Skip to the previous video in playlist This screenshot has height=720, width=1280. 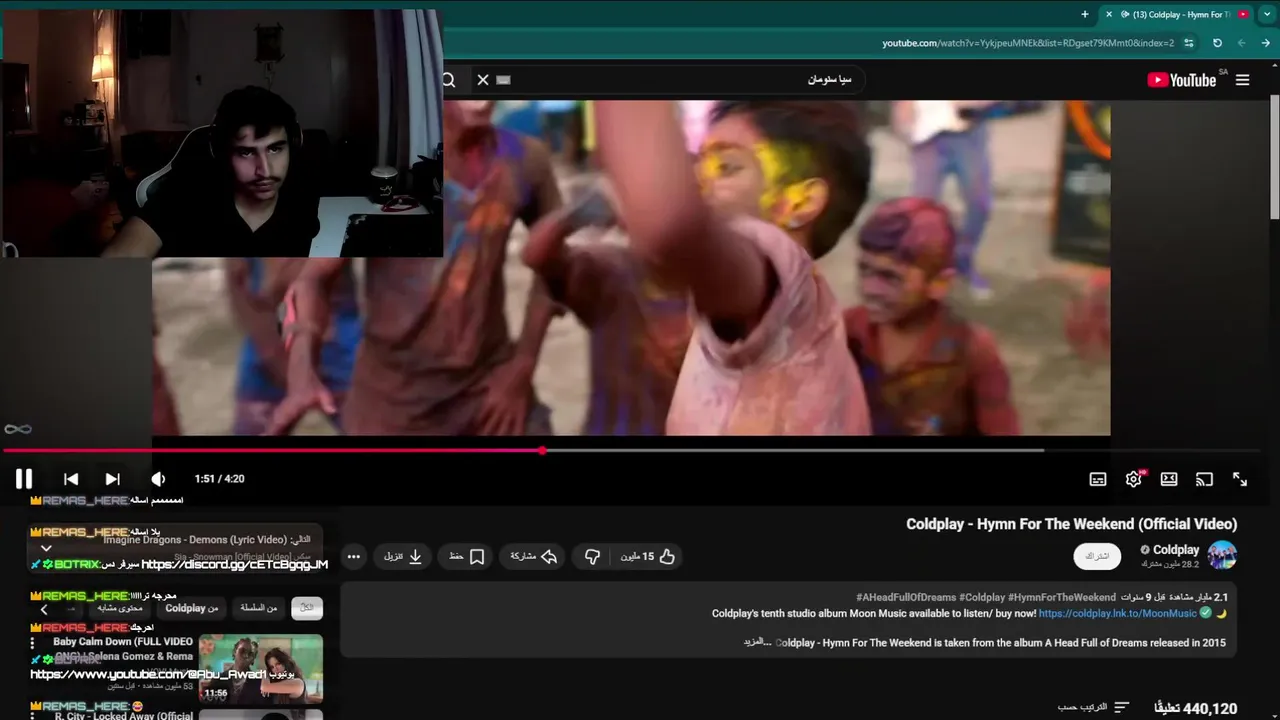click(x=71, y=479)
